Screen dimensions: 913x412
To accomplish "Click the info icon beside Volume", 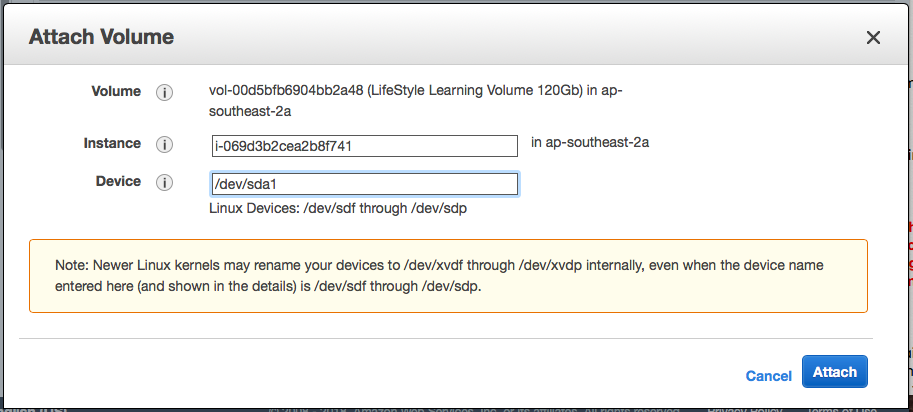I will [164, 93].
